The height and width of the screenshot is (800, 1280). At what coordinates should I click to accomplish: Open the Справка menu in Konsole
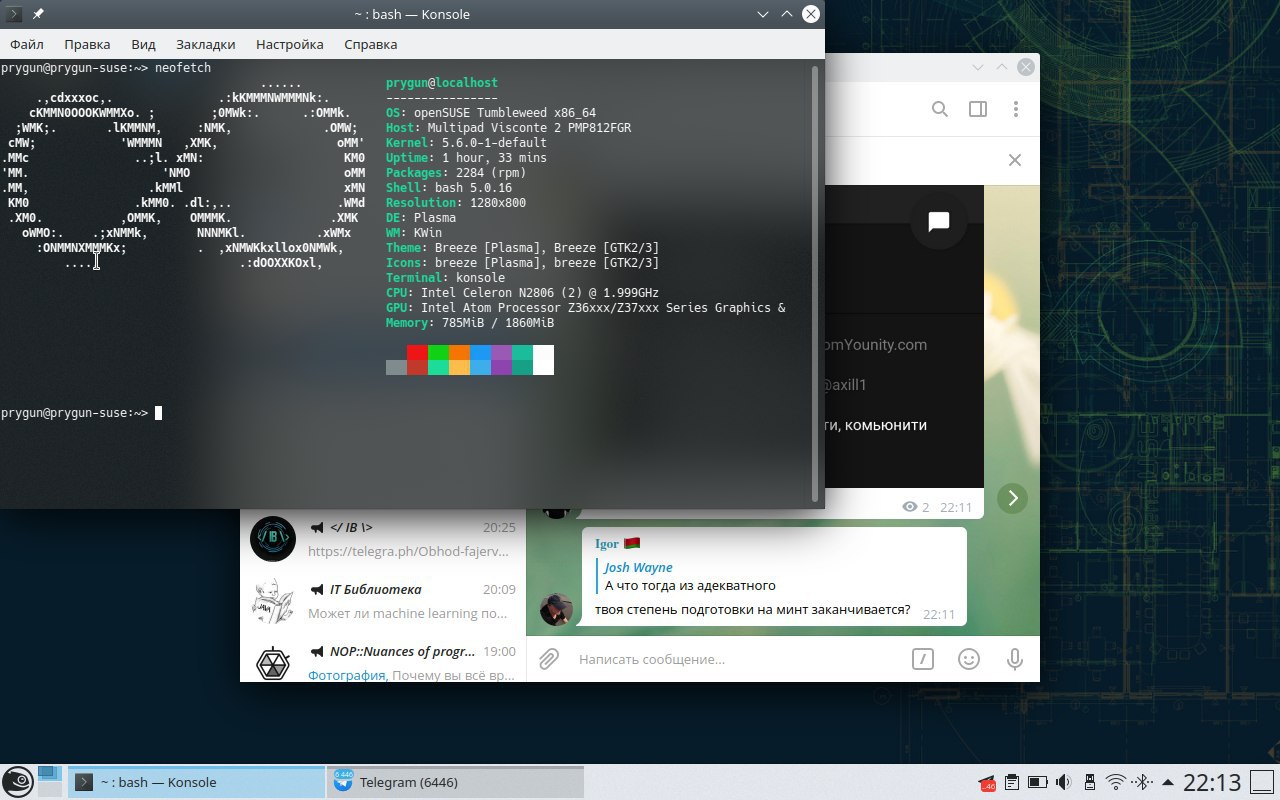370,44
